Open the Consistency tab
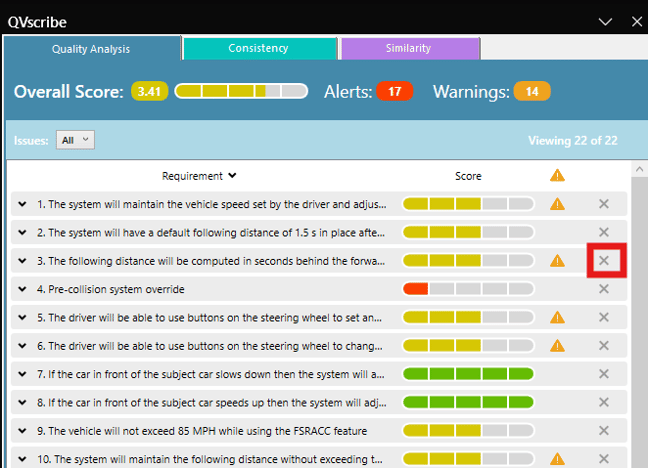This screenshot has height=468, width=648. [259, 48]
